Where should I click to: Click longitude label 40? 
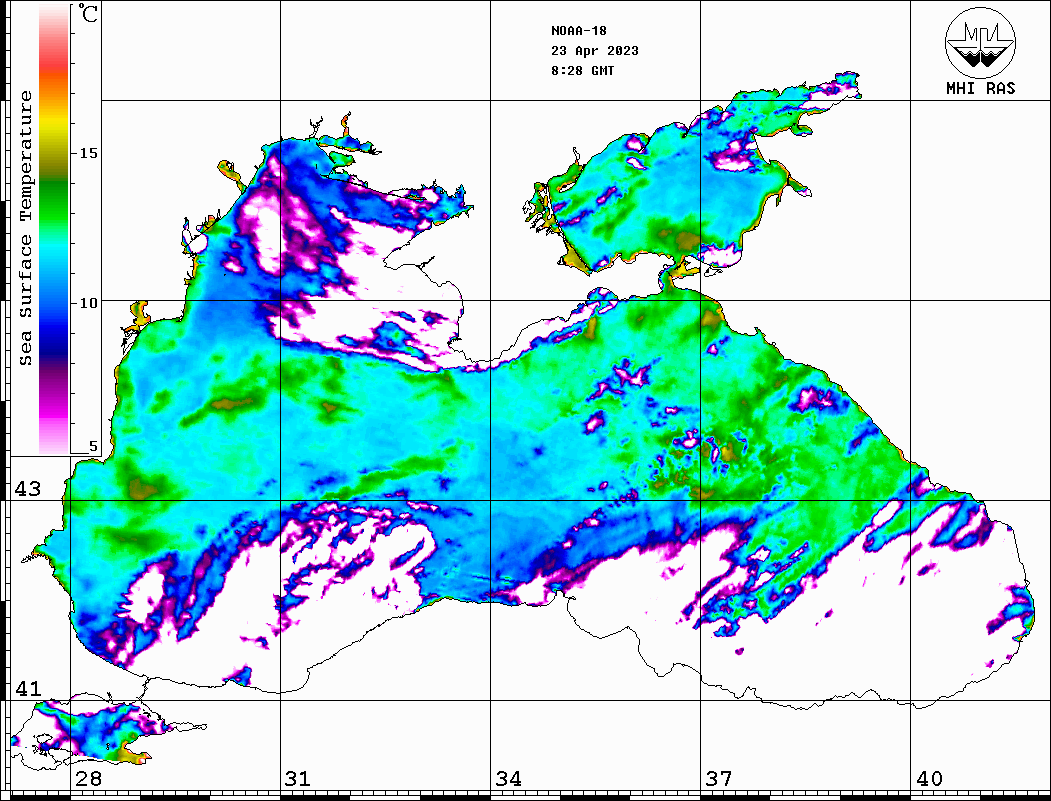tap(929, 778)
